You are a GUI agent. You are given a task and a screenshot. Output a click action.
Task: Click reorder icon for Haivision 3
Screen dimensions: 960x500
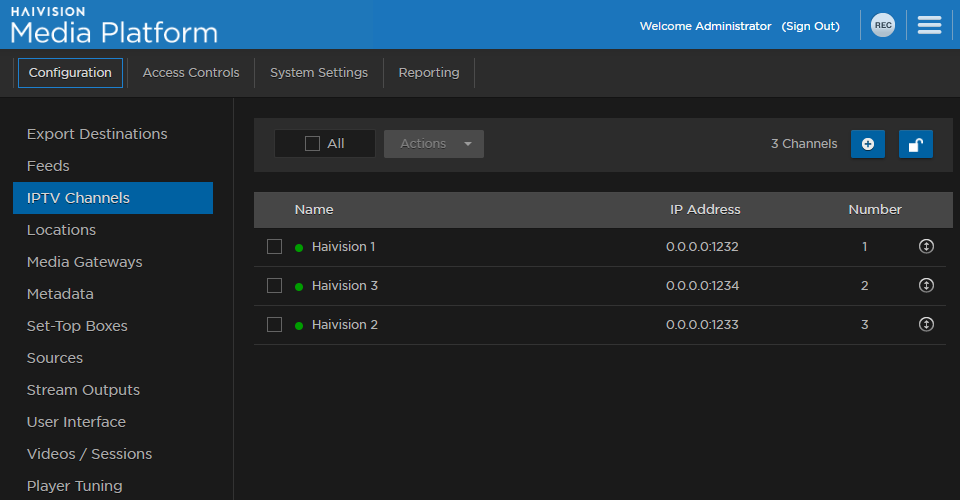[x=926, y=285]
